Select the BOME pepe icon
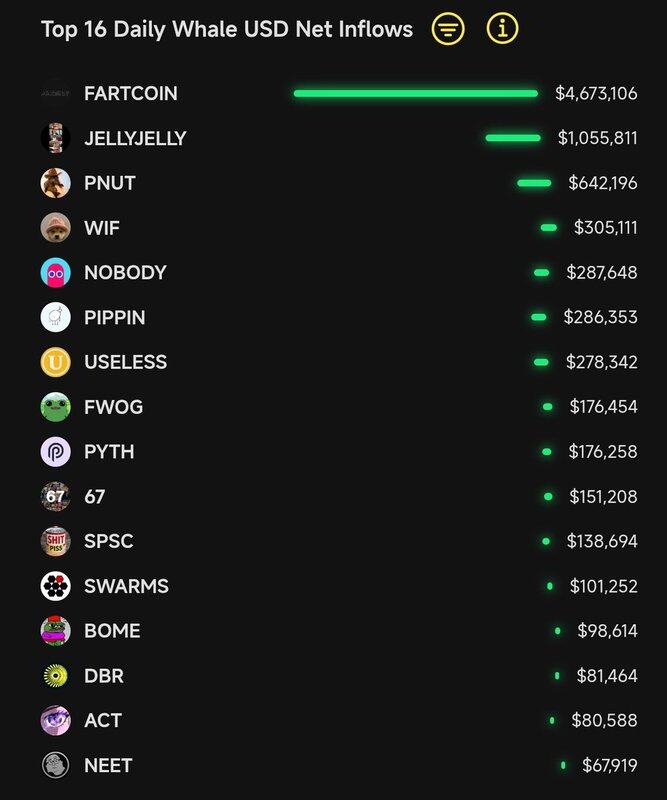Screen dimensions: 667x800 click(55, 631)
